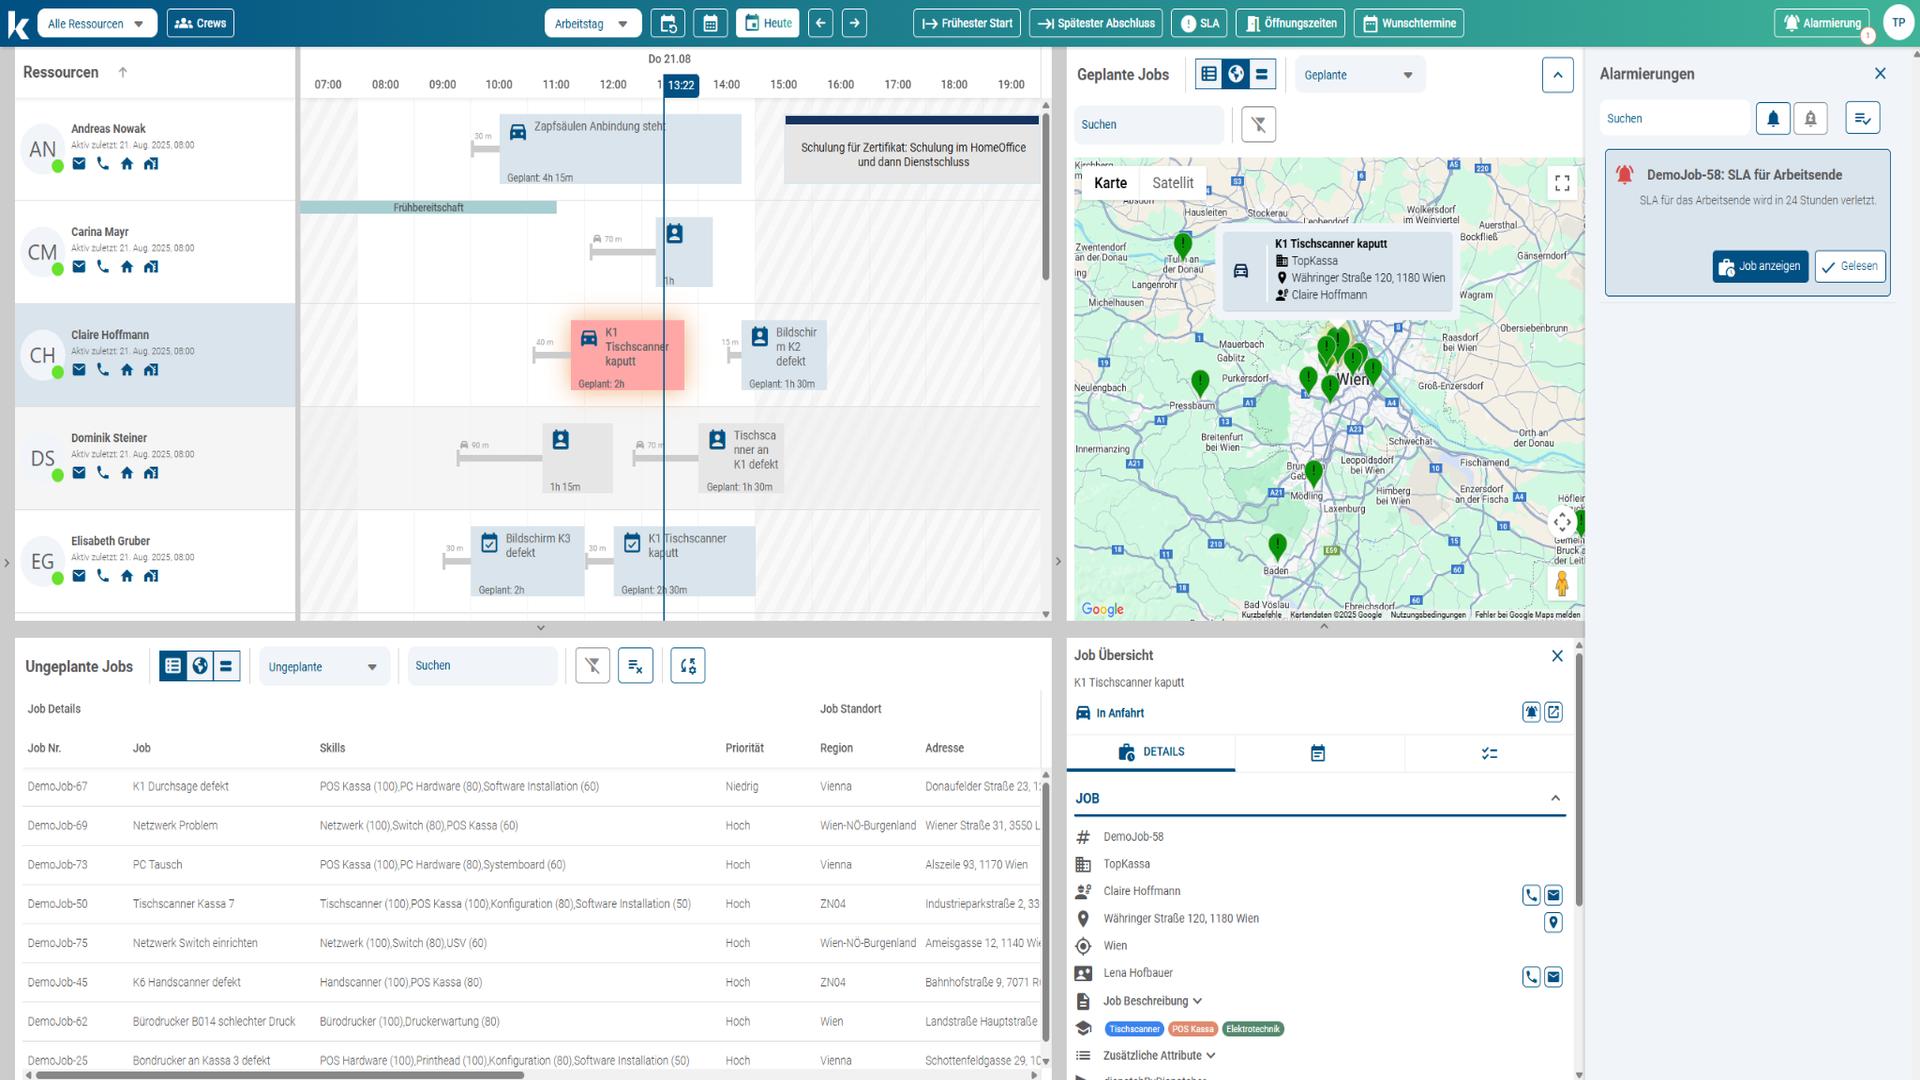Click the Heute button
This screenshot has width=1920, height=1080.
tap(767, 23)
